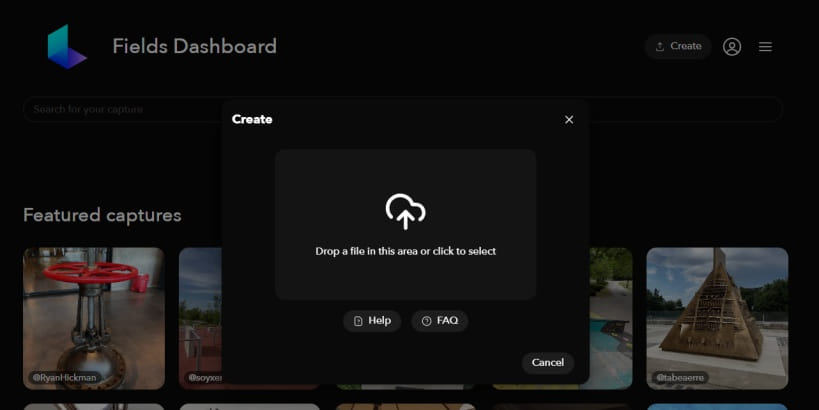Open the pyramid sculpture capture thumbnail

717,318
